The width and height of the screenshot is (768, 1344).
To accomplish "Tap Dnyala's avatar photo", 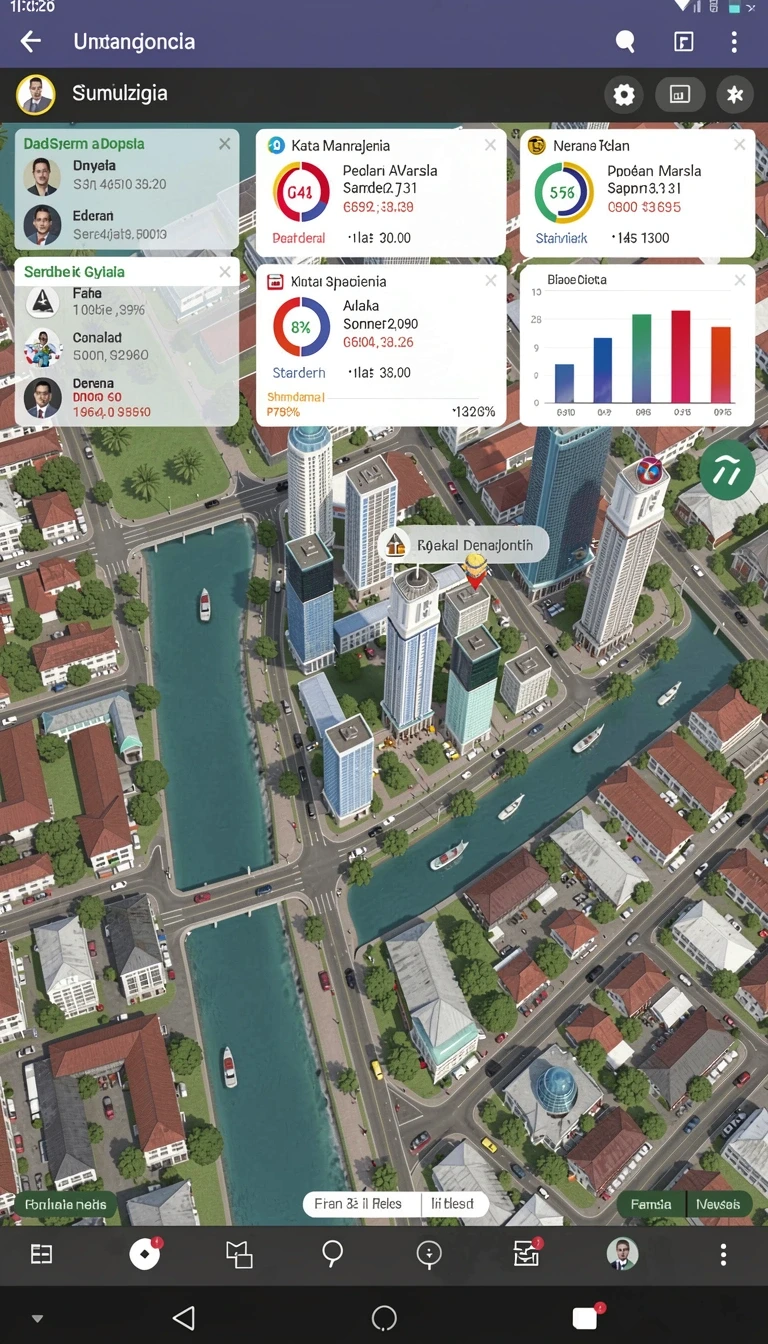I will click(42, 176).
